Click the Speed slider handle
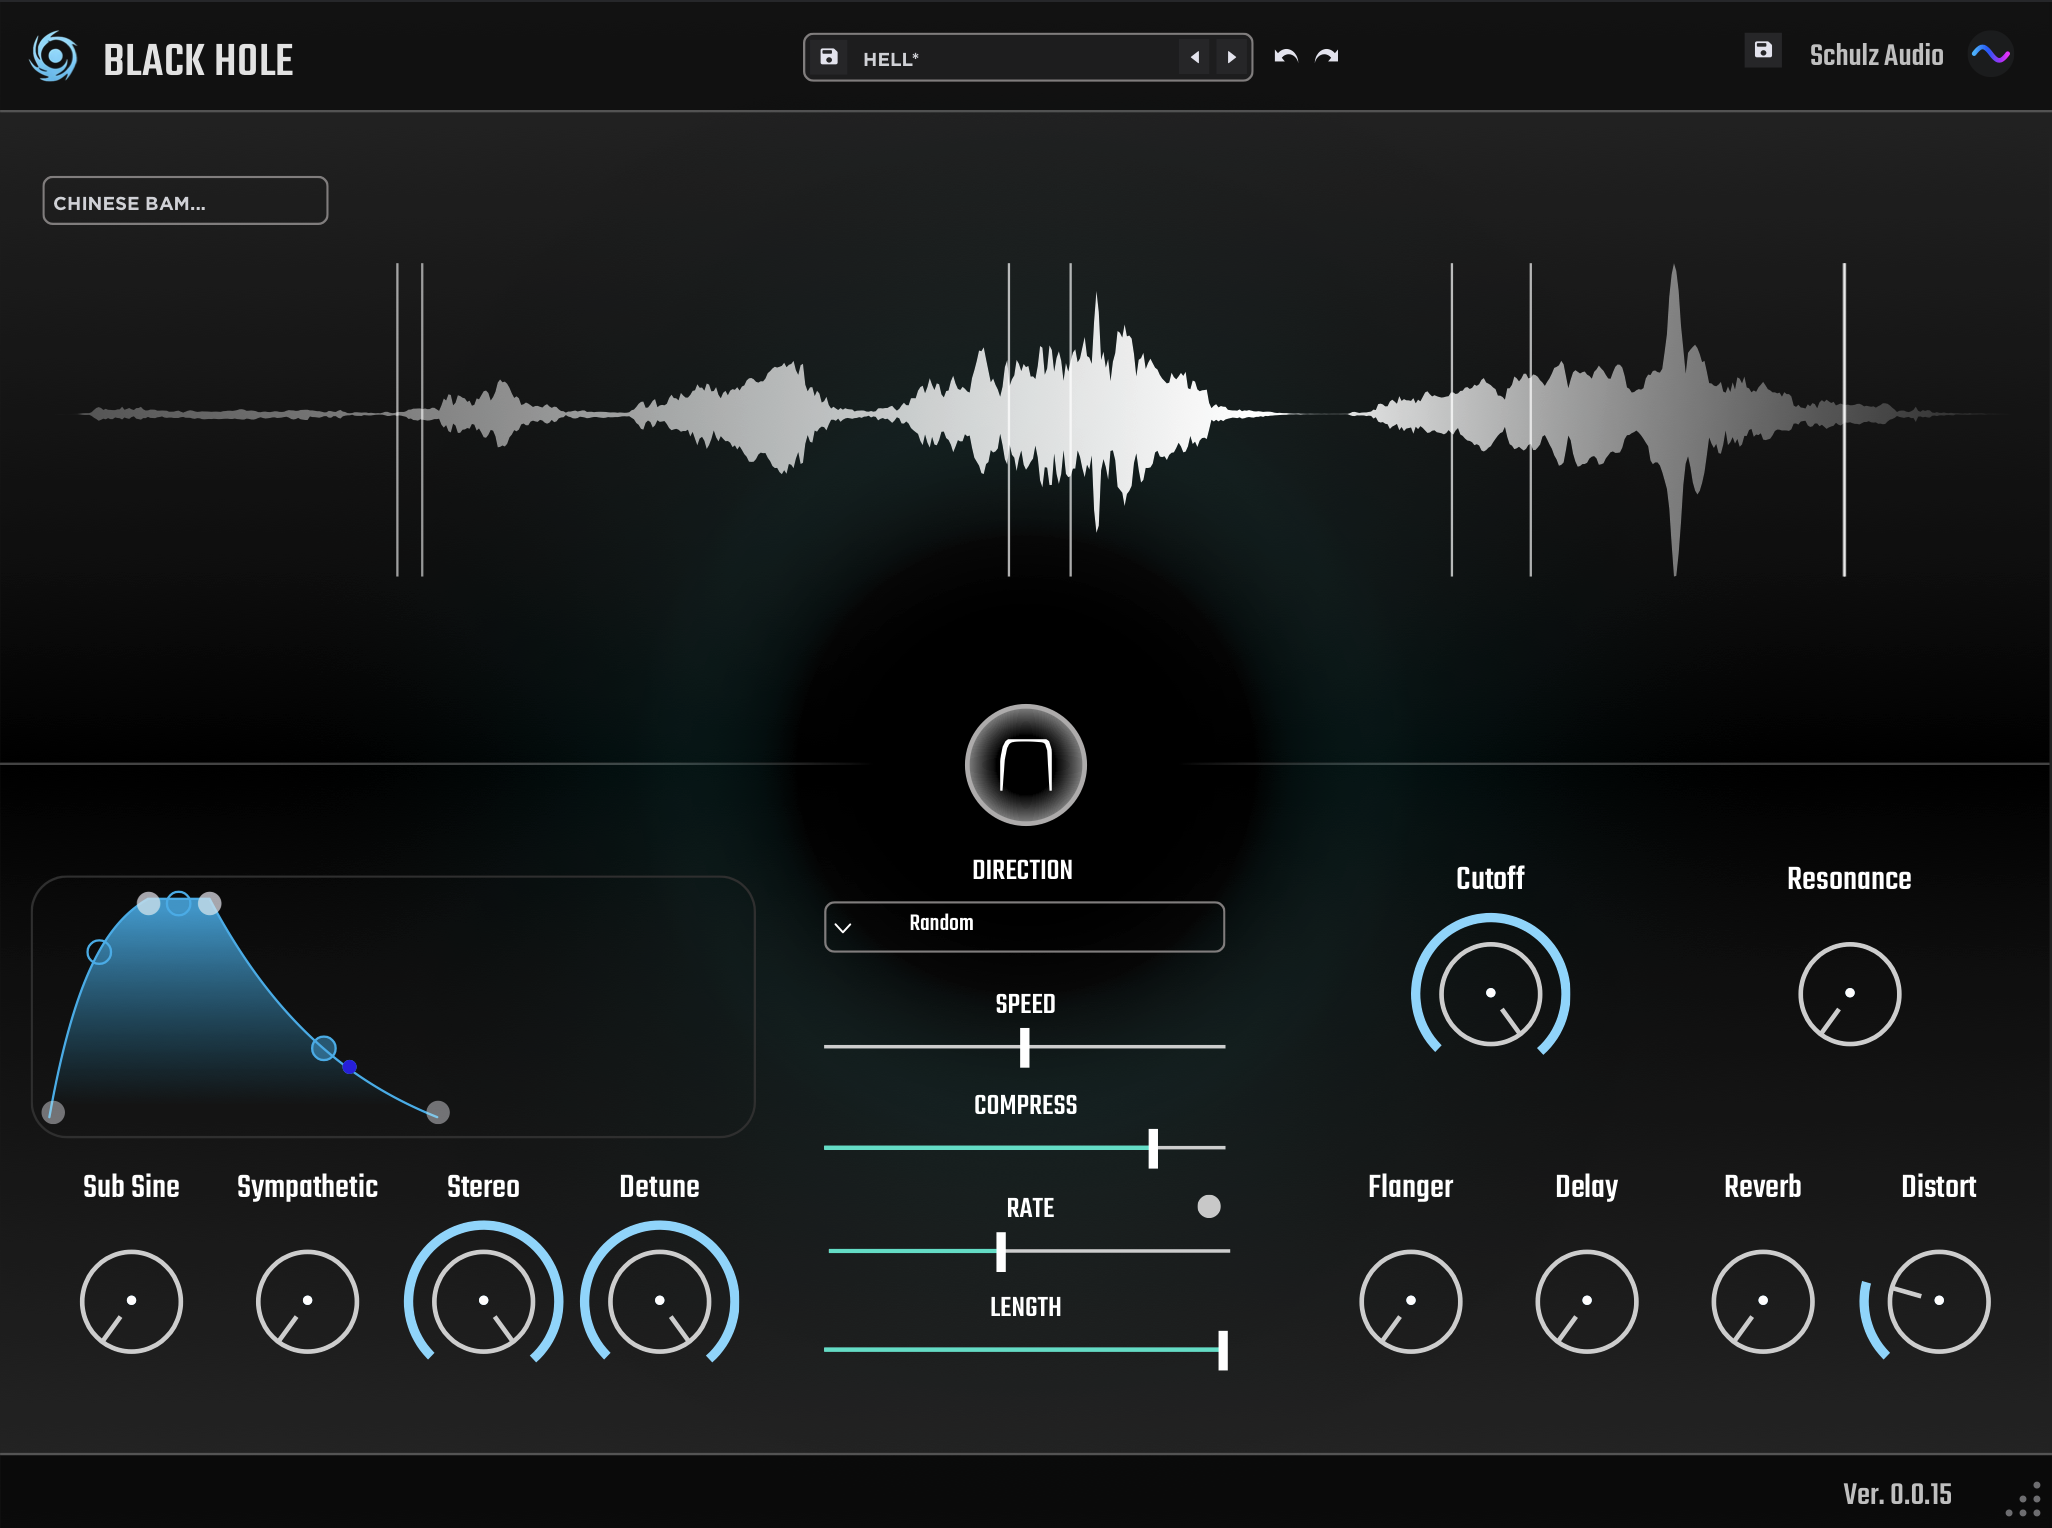 [1024, 1047]
